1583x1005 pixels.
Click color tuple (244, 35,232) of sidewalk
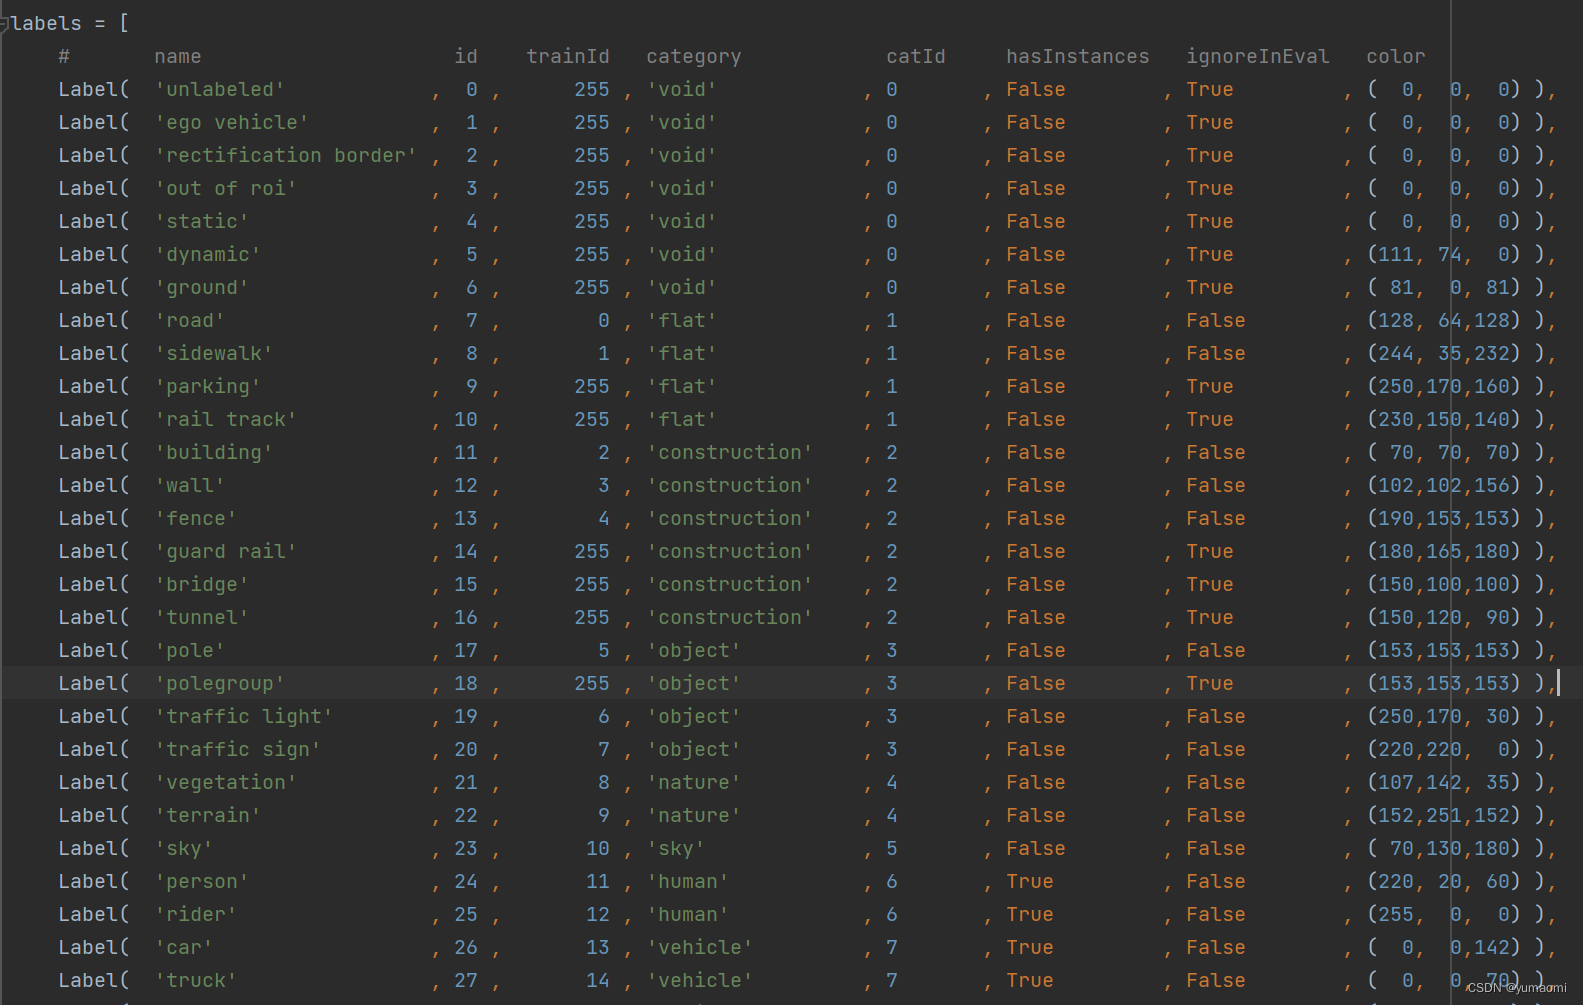click(1444, 354)
